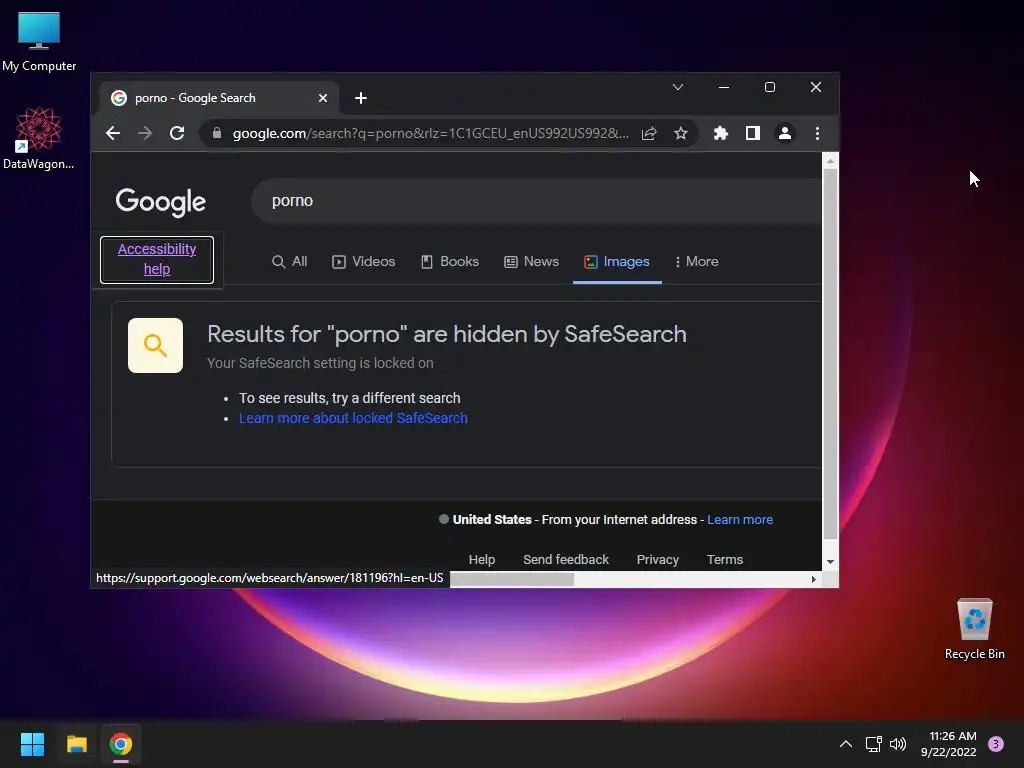Screen dimensions: 1024x768
Task: Click Send feedback in the footer
Action: 566,560
